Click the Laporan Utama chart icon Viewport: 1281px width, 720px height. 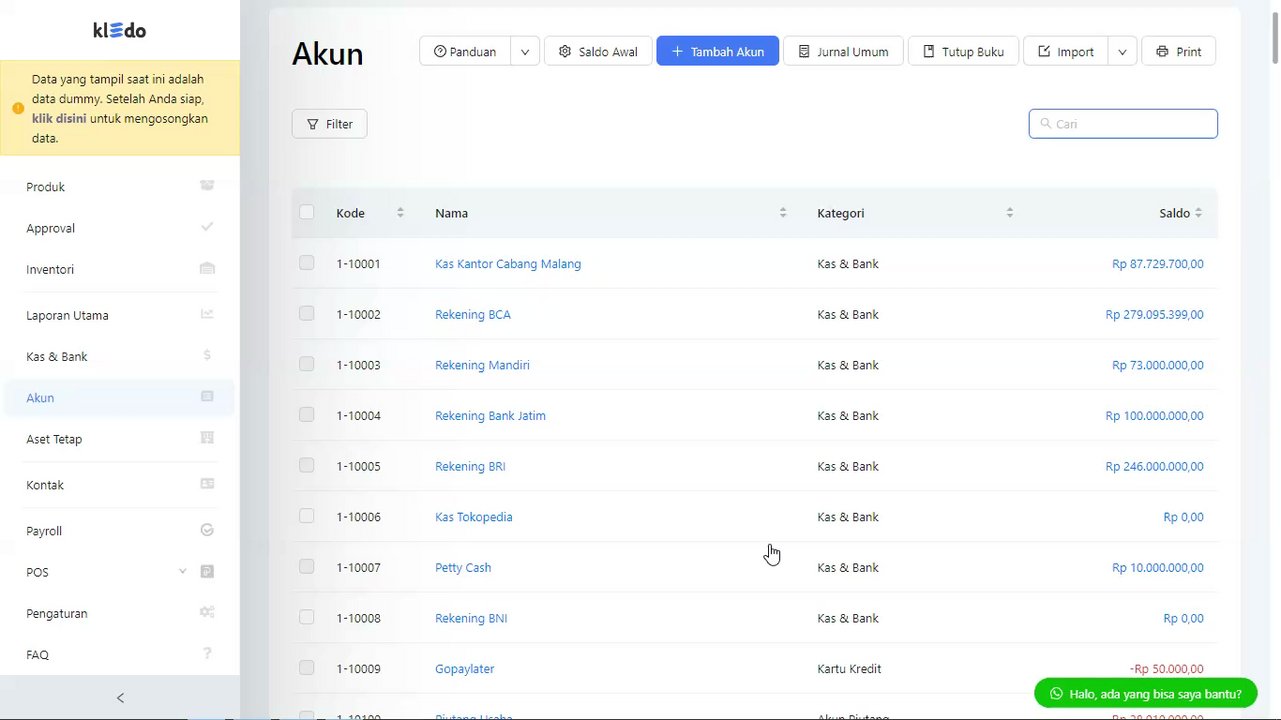[x=207, y=314]
